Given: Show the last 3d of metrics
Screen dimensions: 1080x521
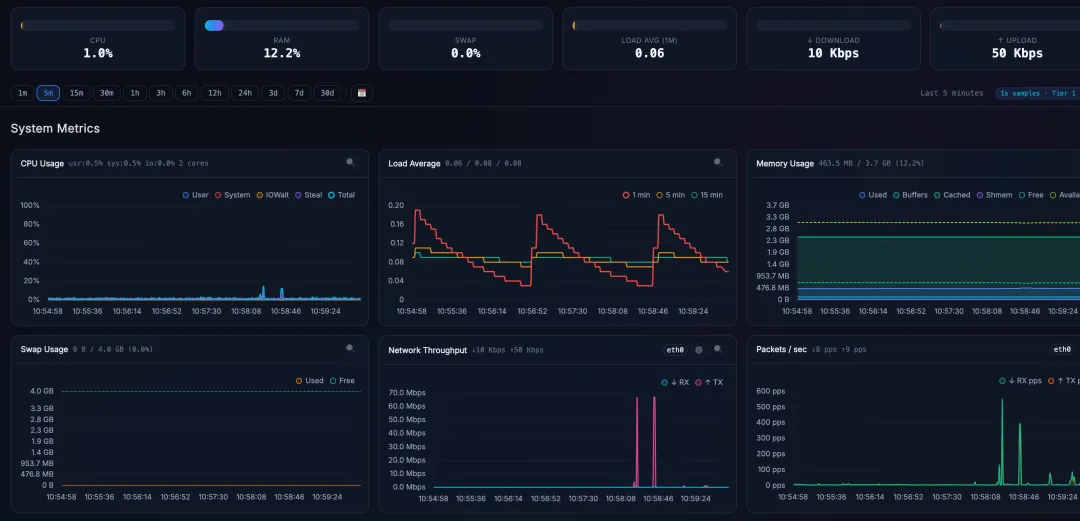Looking at the screenshot, I should click(x=273, y=93).
